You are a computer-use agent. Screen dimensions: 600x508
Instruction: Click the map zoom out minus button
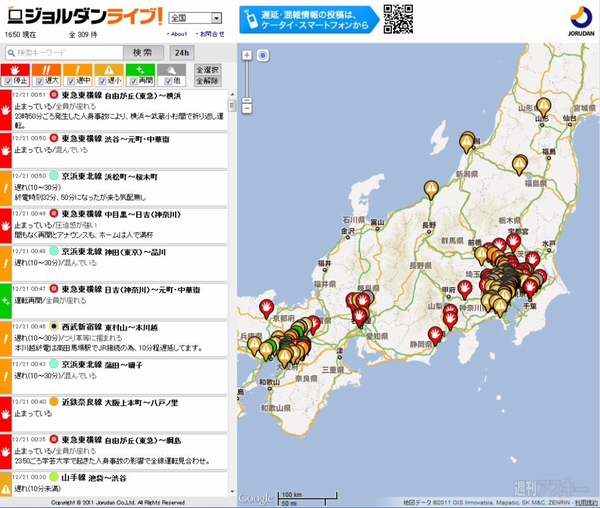(x=247, y=108)
